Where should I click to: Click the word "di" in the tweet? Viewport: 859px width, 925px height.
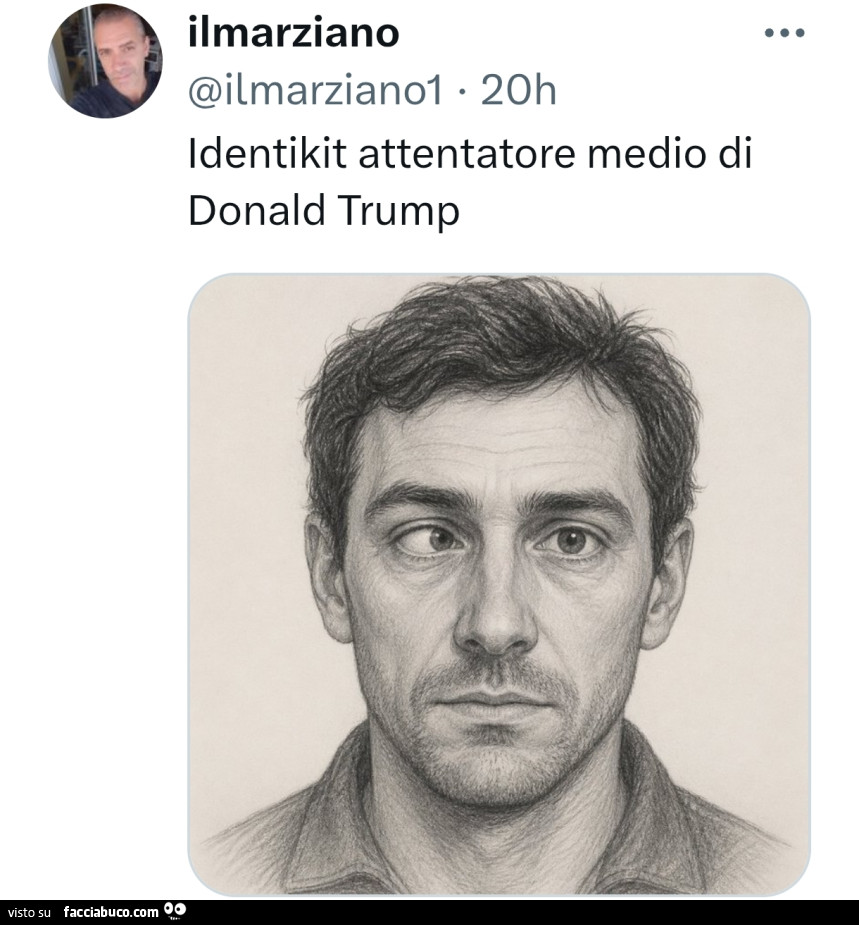pos(734,155)
